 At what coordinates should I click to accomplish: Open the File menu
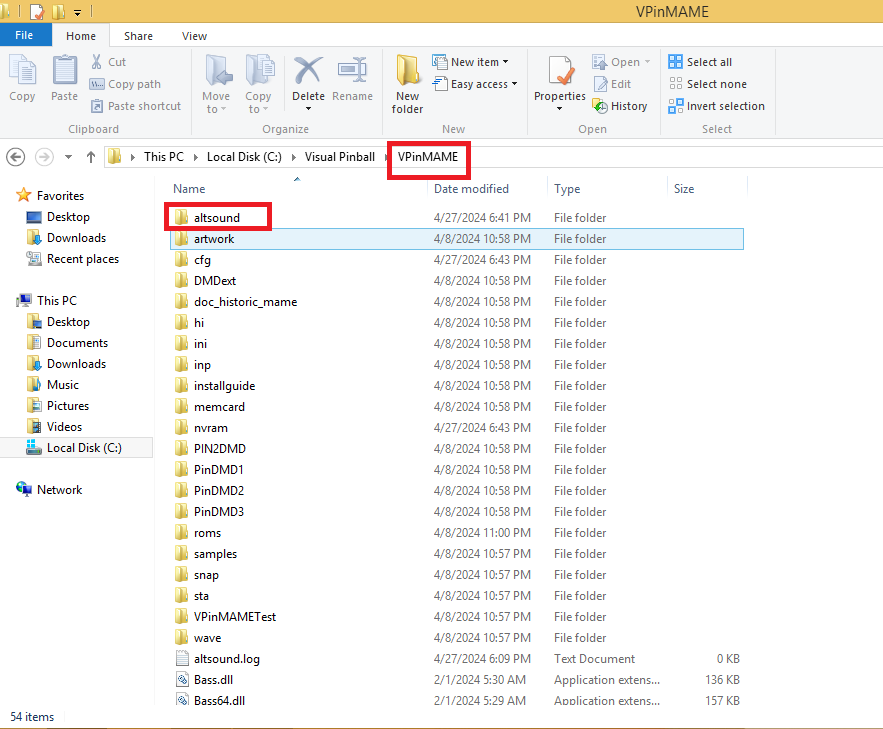[24, 35]
